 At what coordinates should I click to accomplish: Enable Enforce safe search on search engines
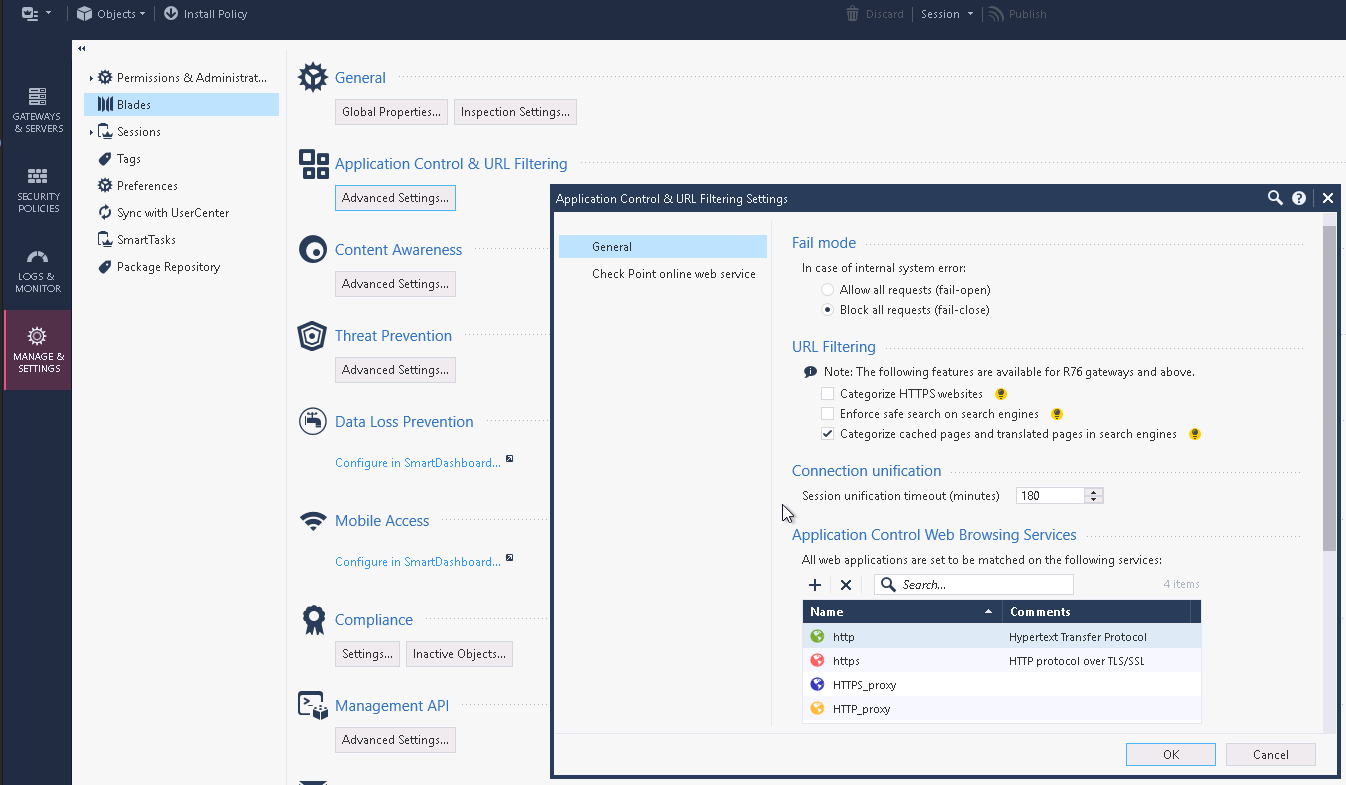tap(827, 414)
